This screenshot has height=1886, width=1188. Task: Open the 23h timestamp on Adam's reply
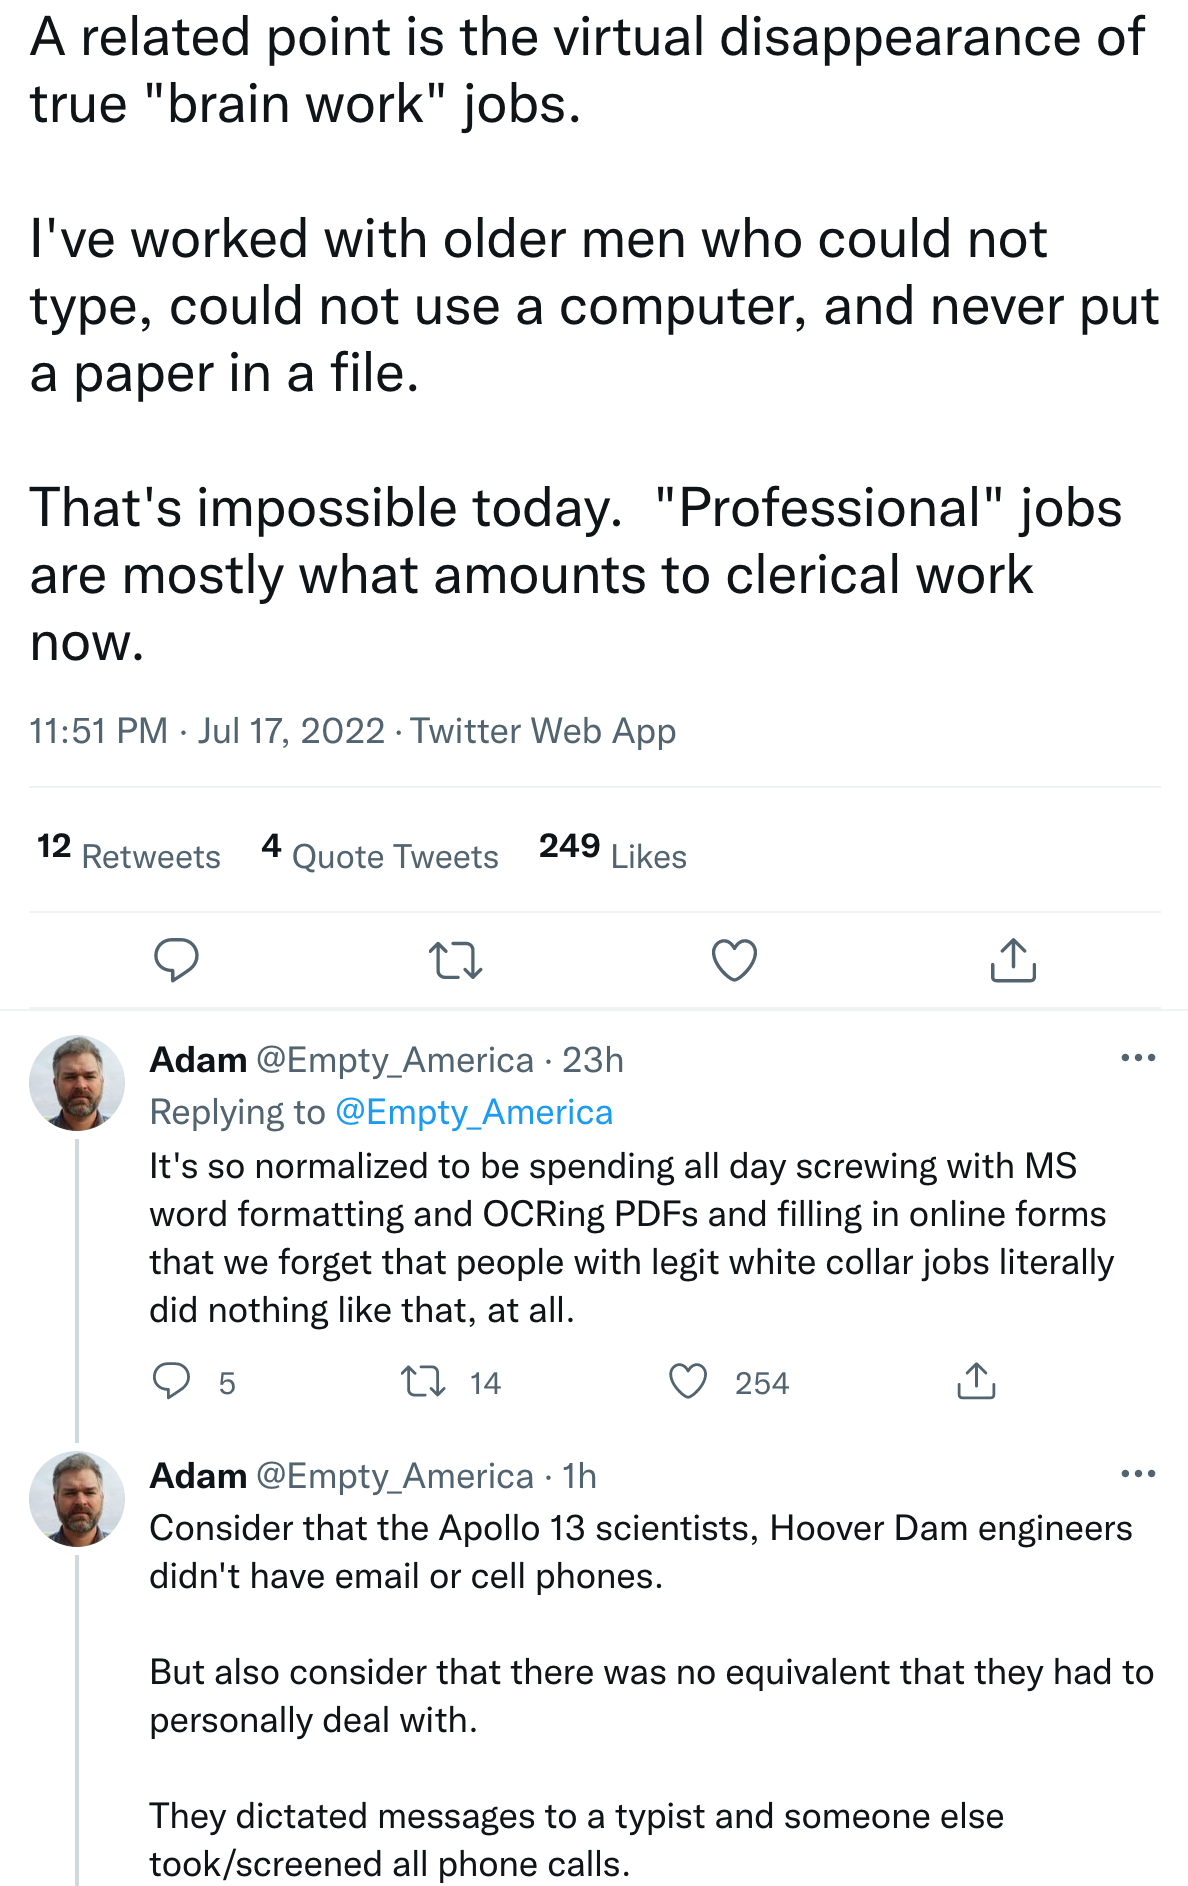pos(593,1060)
